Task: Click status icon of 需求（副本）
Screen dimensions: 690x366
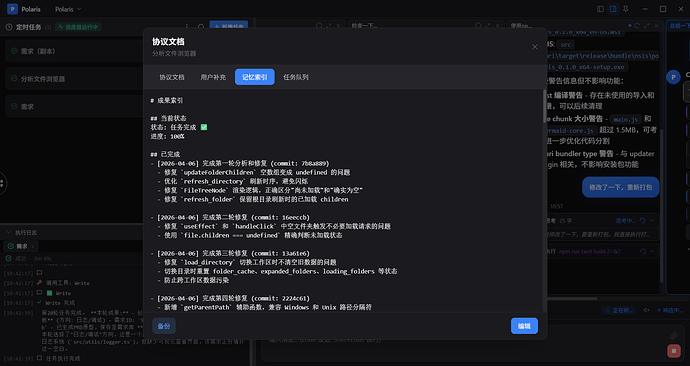Action: (14, 51)
